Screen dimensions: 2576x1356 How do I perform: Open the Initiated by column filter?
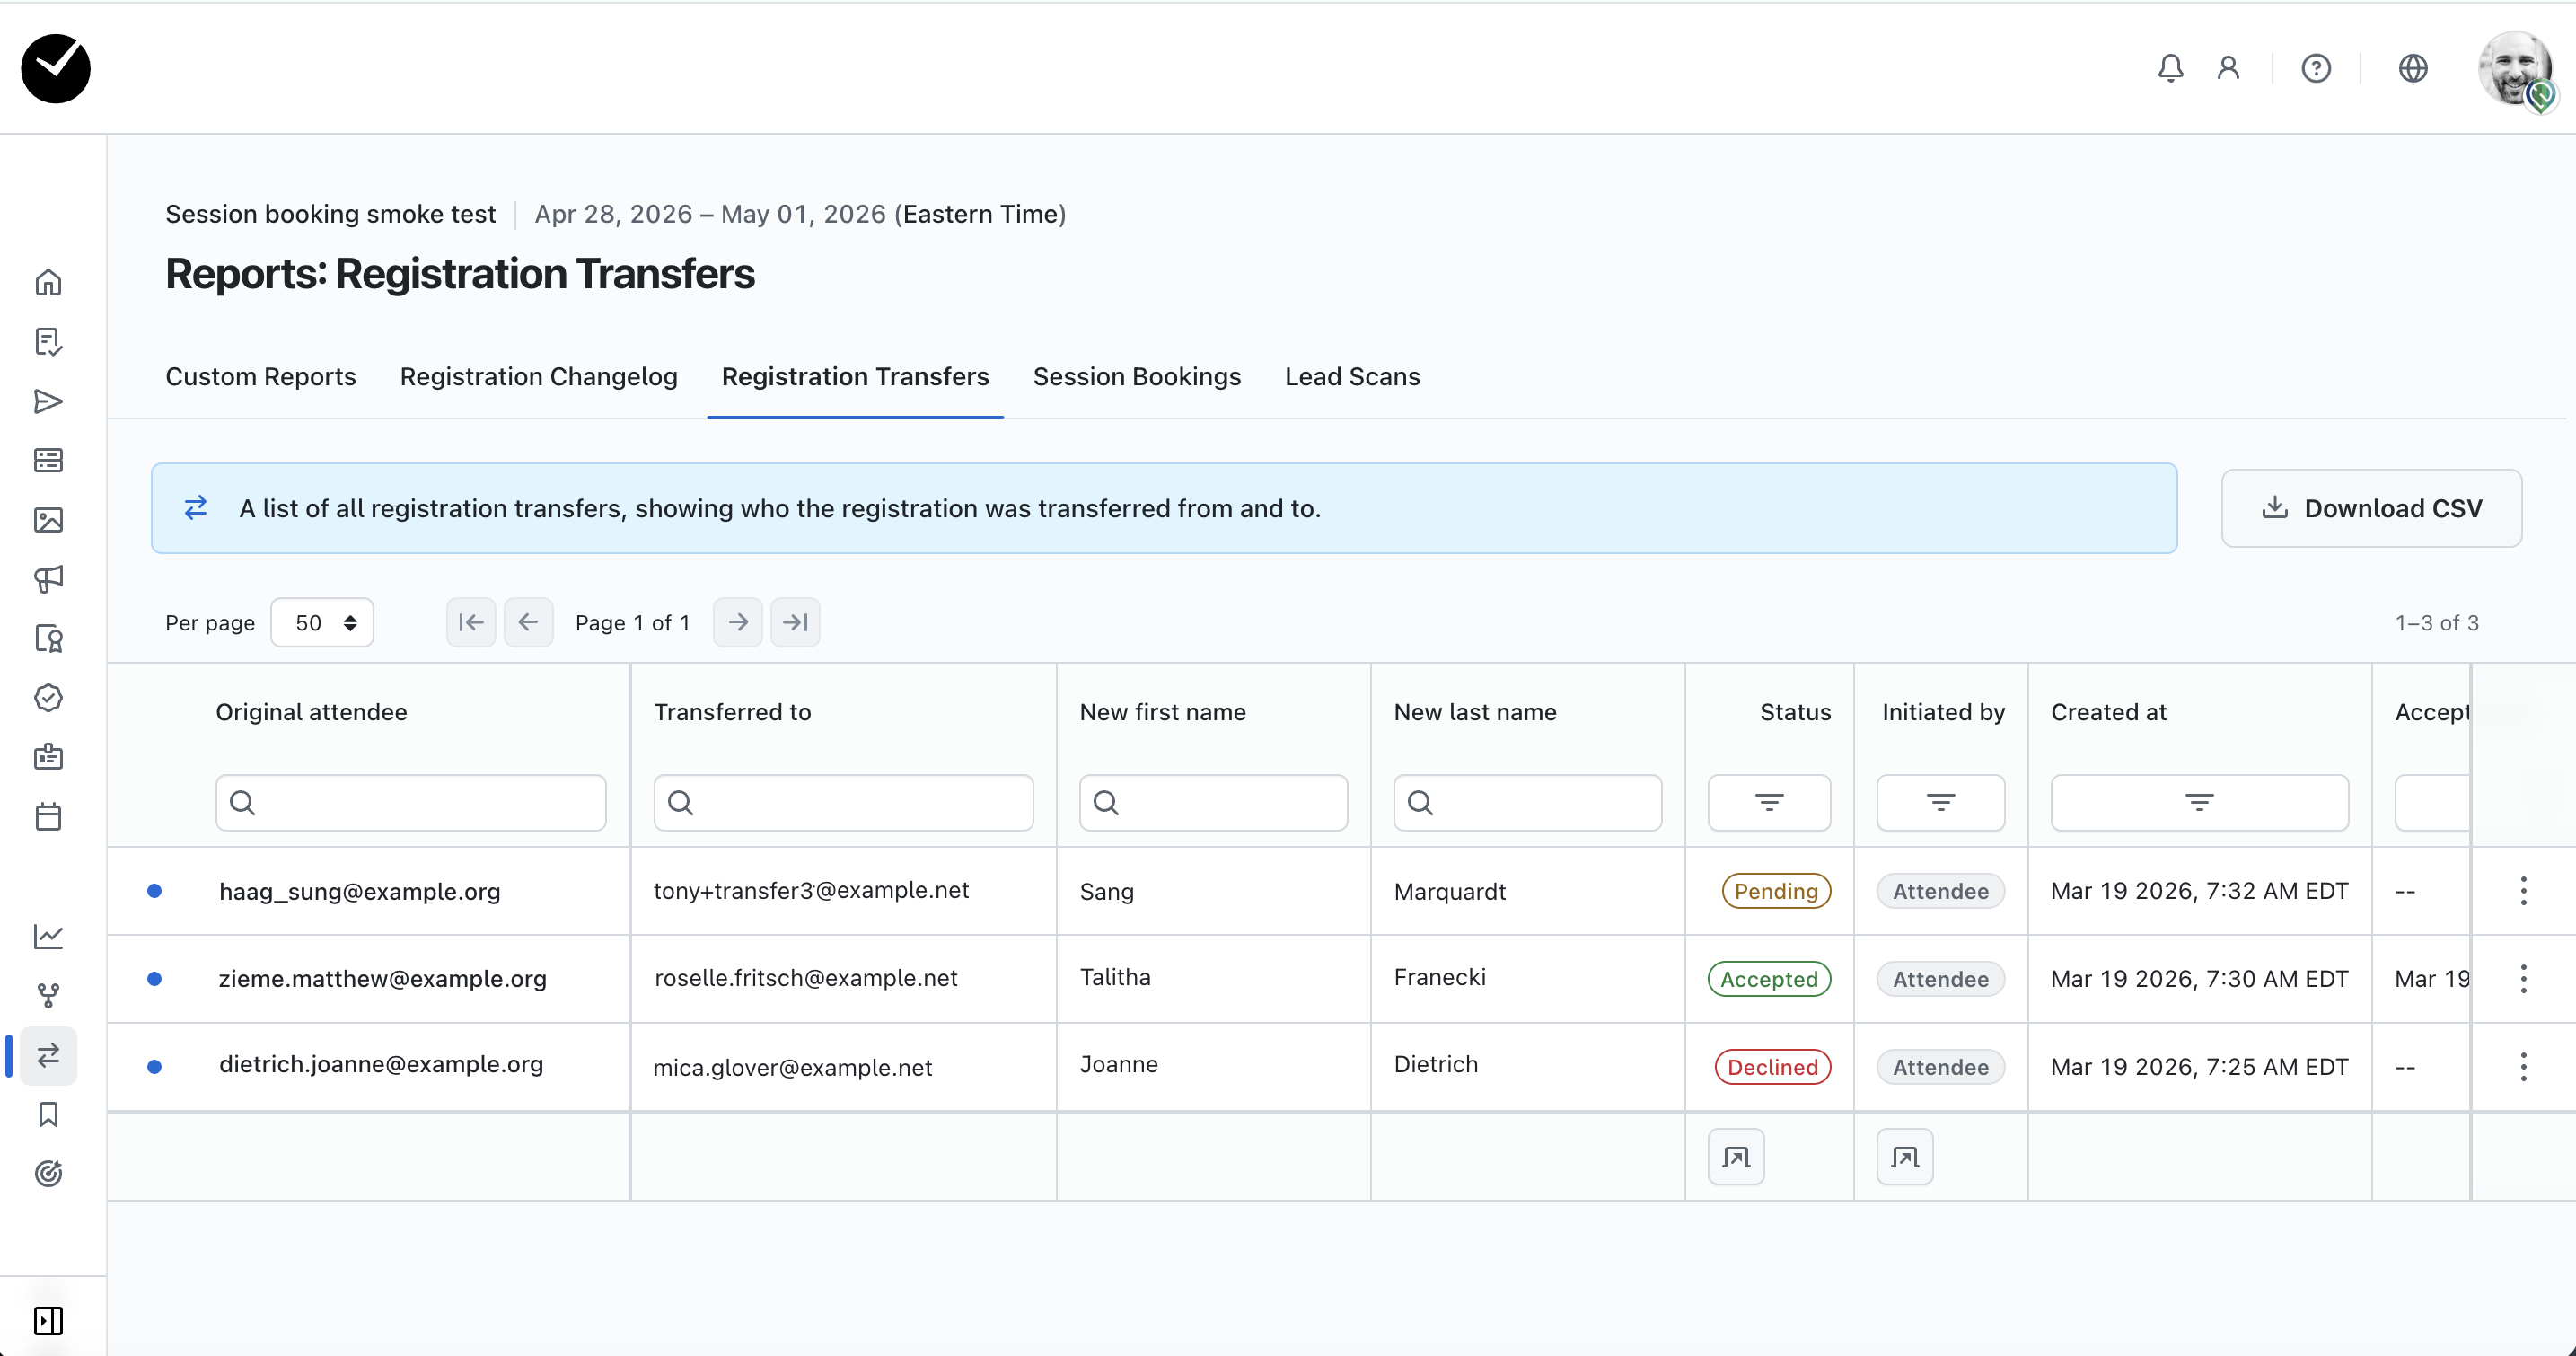click(1940, 802)
